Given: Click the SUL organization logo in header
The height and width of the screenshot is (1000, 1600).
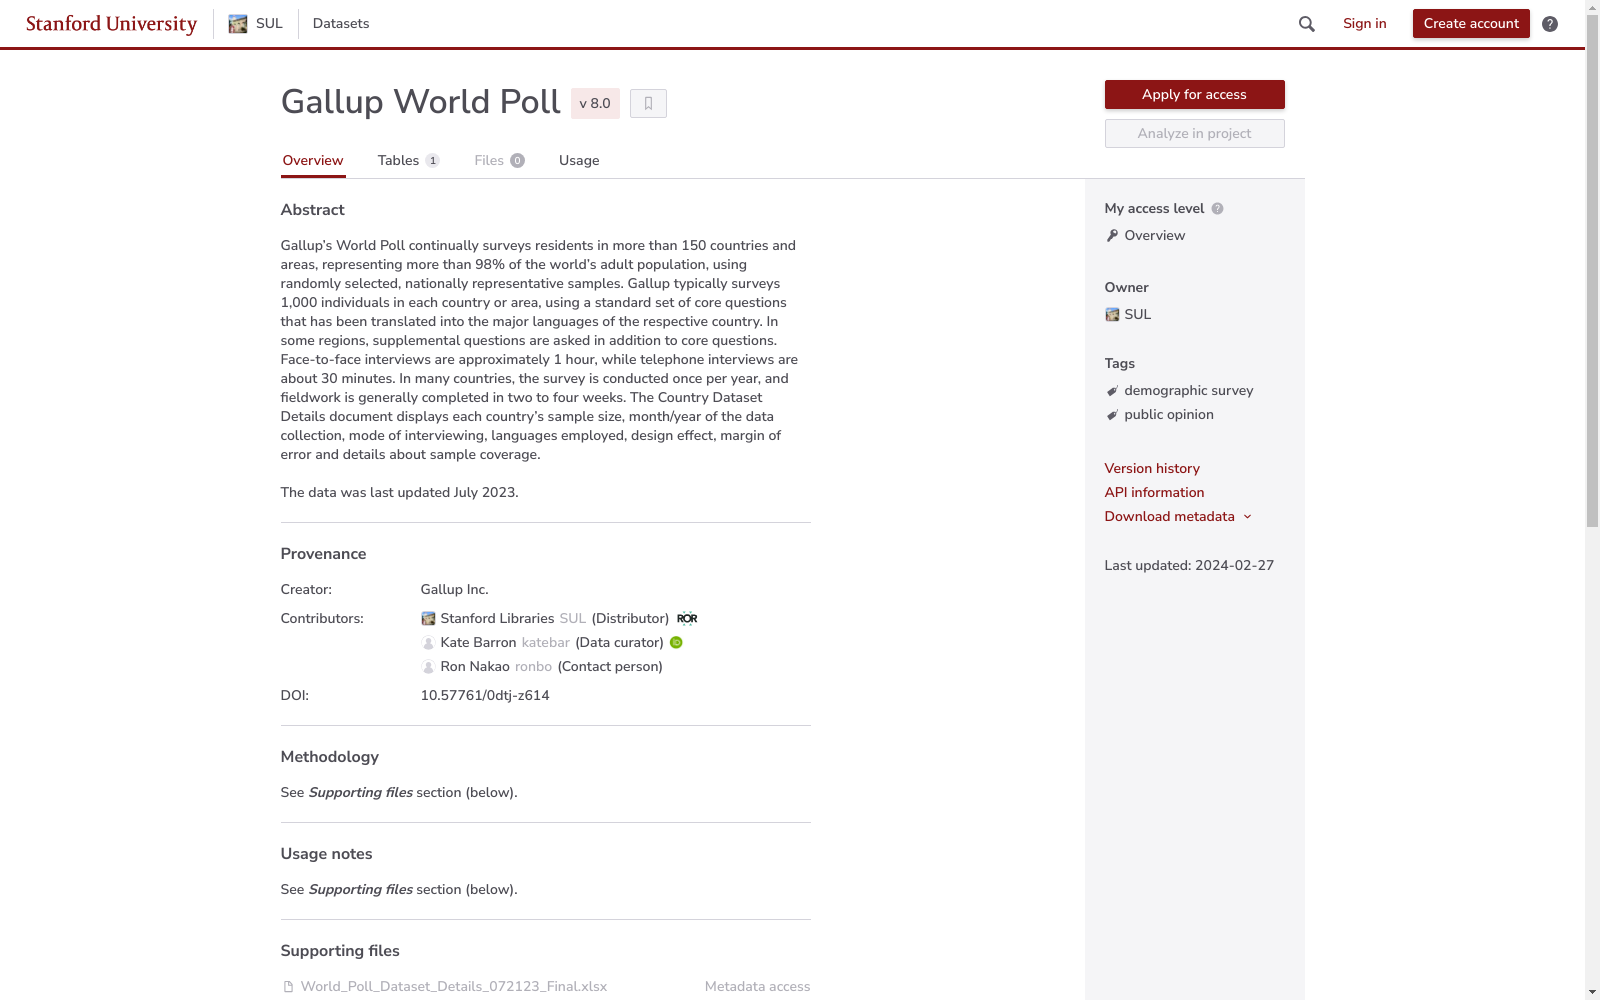Looking at the screenshot, I should (238, 24).
